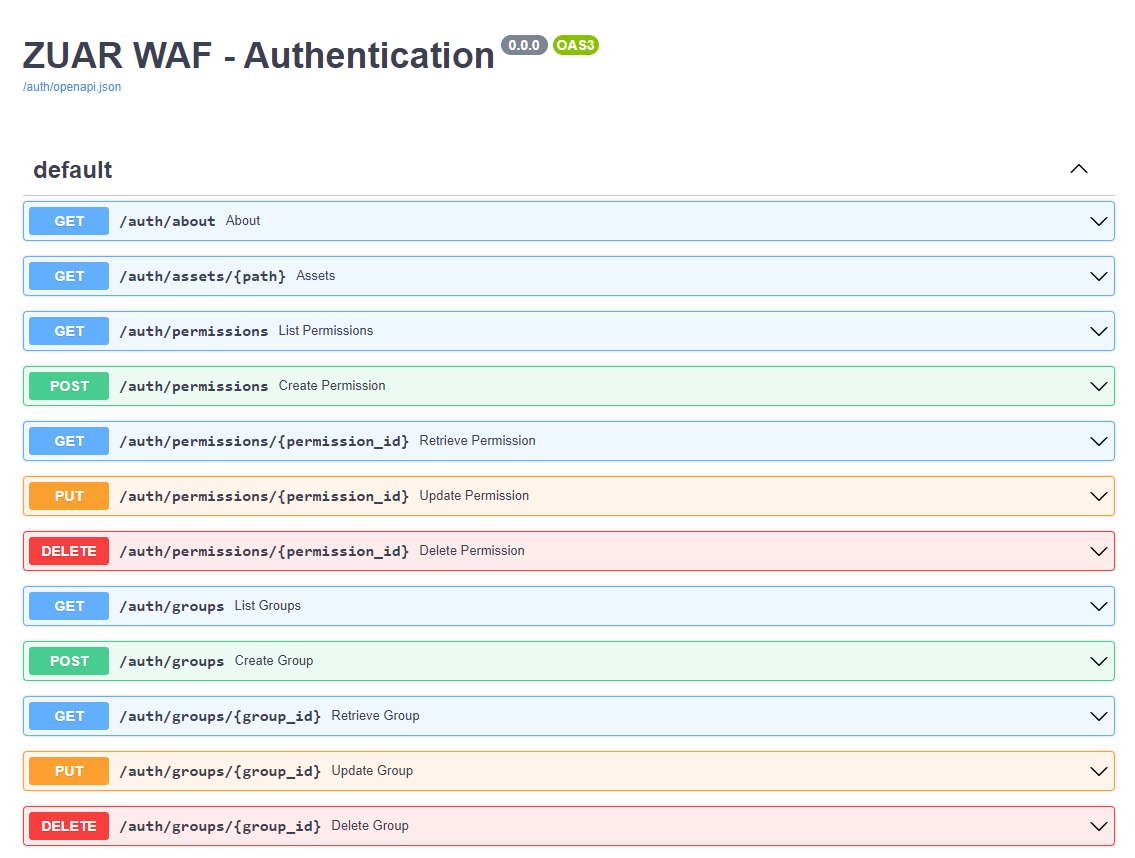
Task: Click the 'About' summary text
Action: point(242,221)
